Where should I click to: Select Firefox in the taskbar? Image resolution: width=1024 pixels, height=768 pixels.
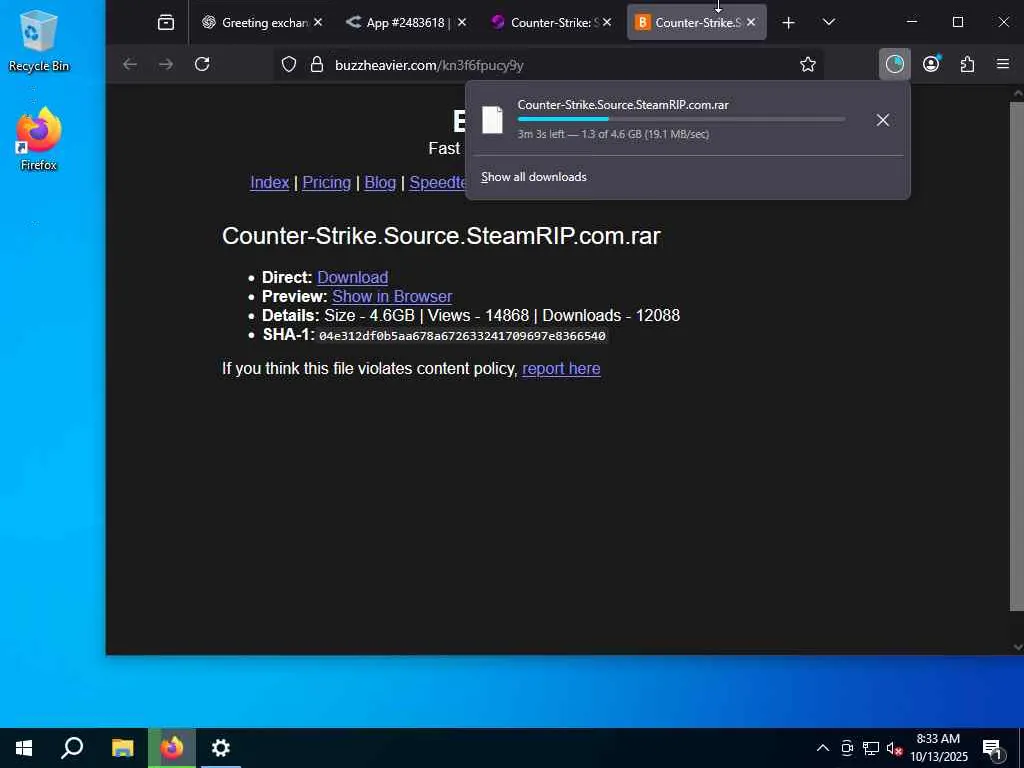click(172, 748)
